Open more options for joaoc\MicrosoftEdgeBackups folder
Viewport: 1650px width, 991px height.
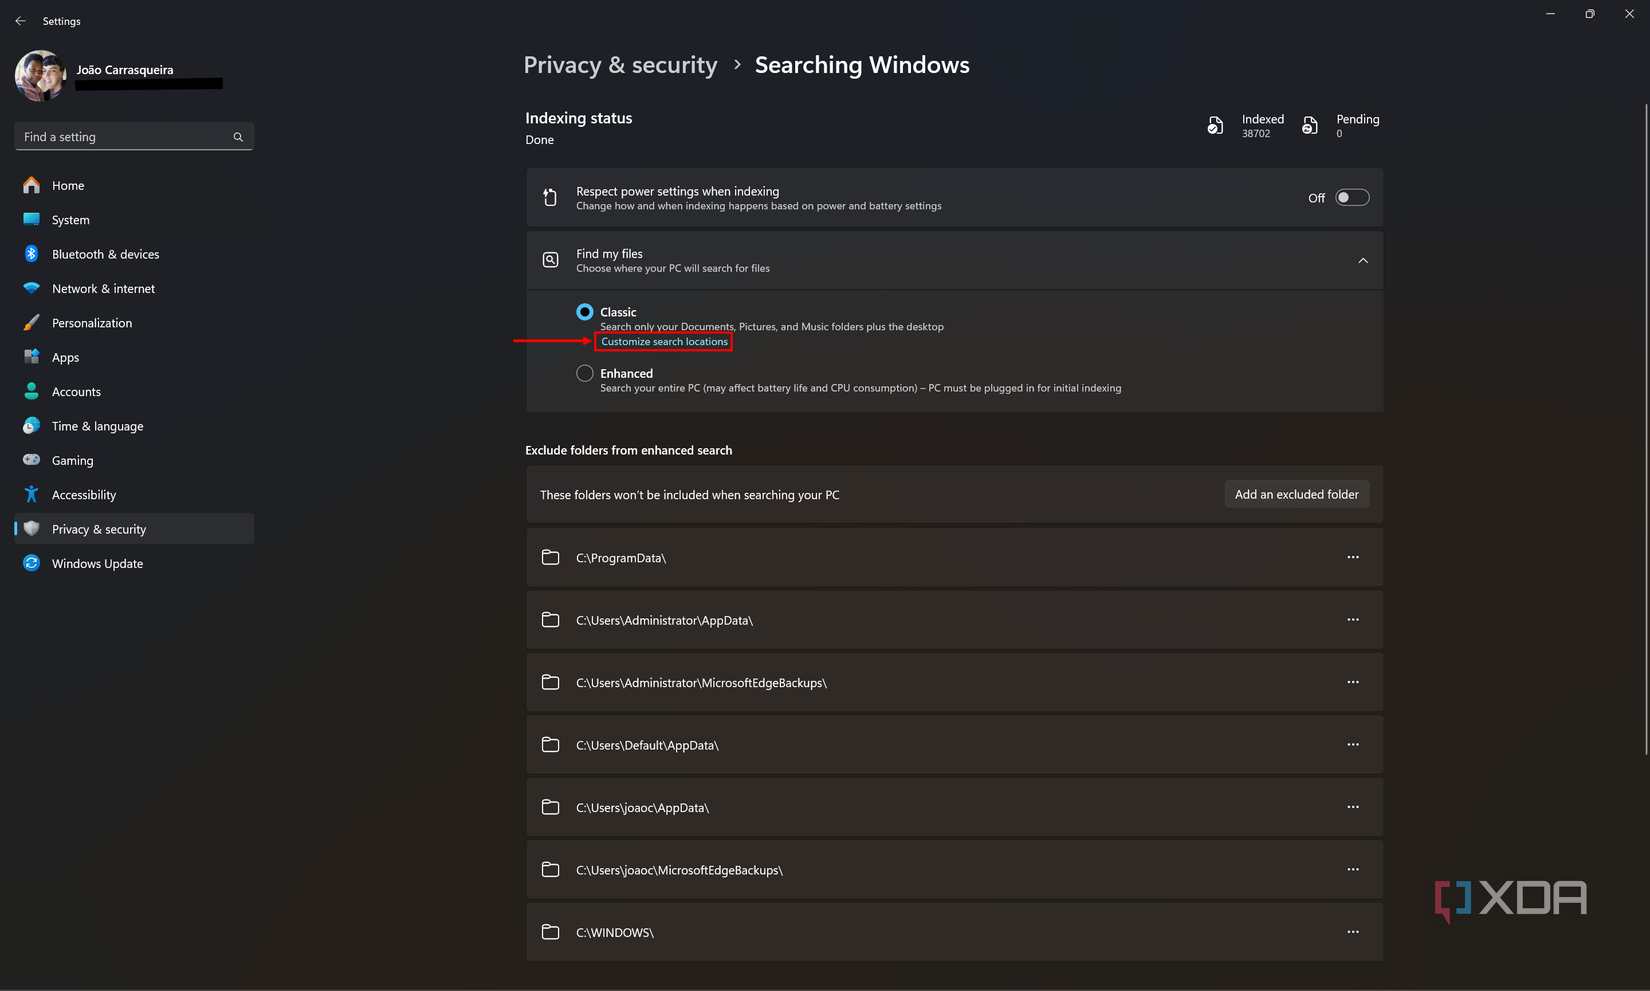1353,870
